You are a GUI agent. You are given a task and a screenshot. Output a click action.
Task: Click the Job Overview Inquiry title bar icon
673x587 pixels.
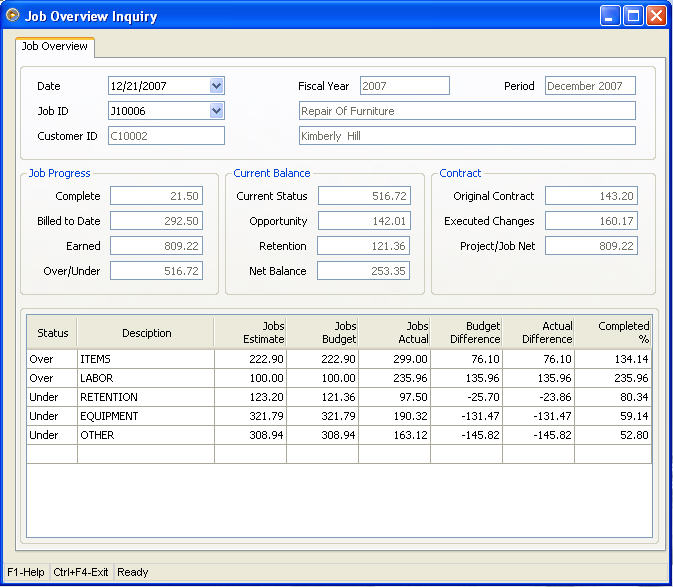click(x=13, y=16)
